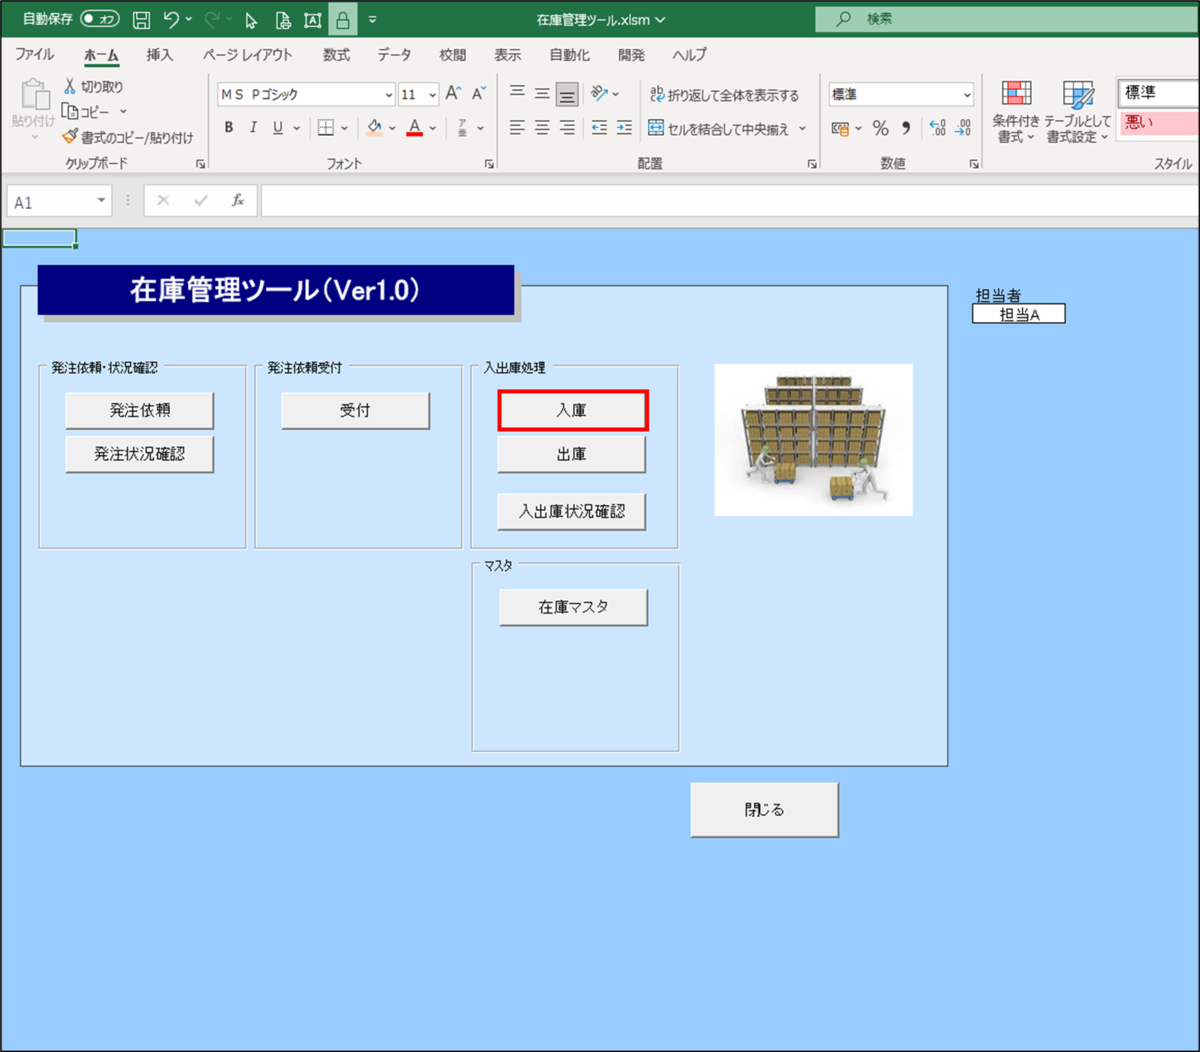
Task: Click the 発注依頼 button
Action: pyautogui.click(x=140, y=410)
